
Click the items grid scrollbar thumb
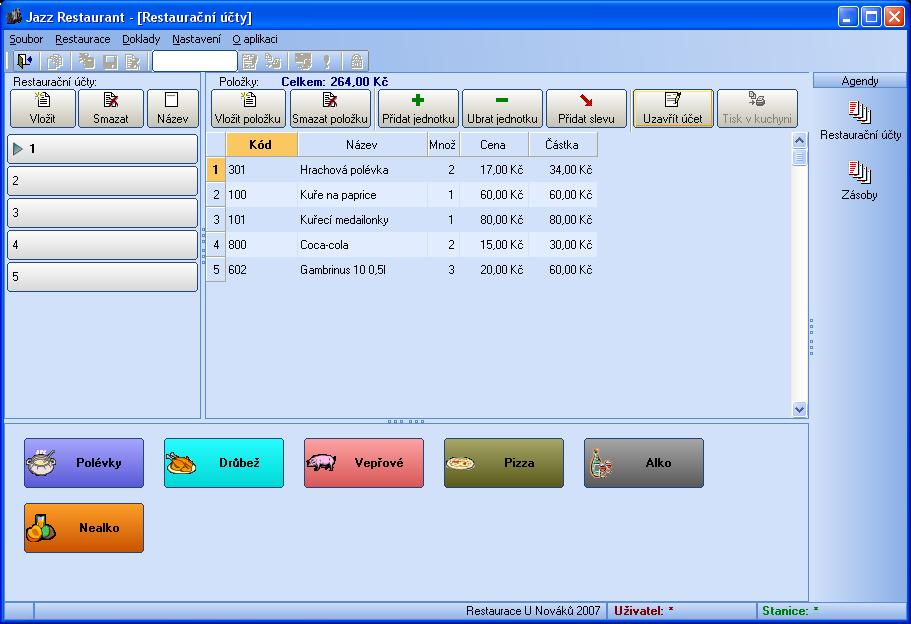pyautogui.click(x=799, y=157)
